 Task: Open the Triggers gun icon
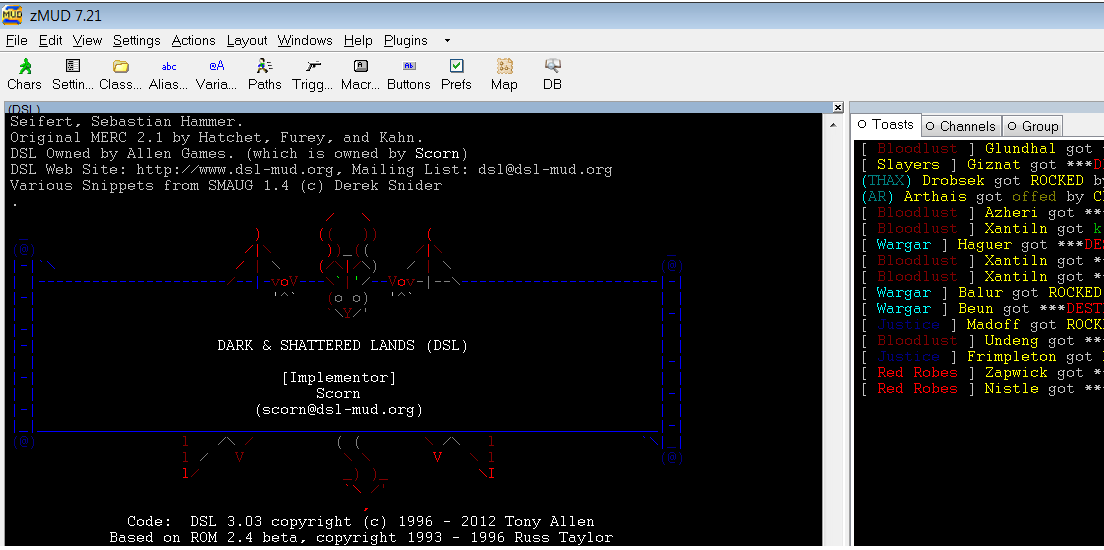313,75
